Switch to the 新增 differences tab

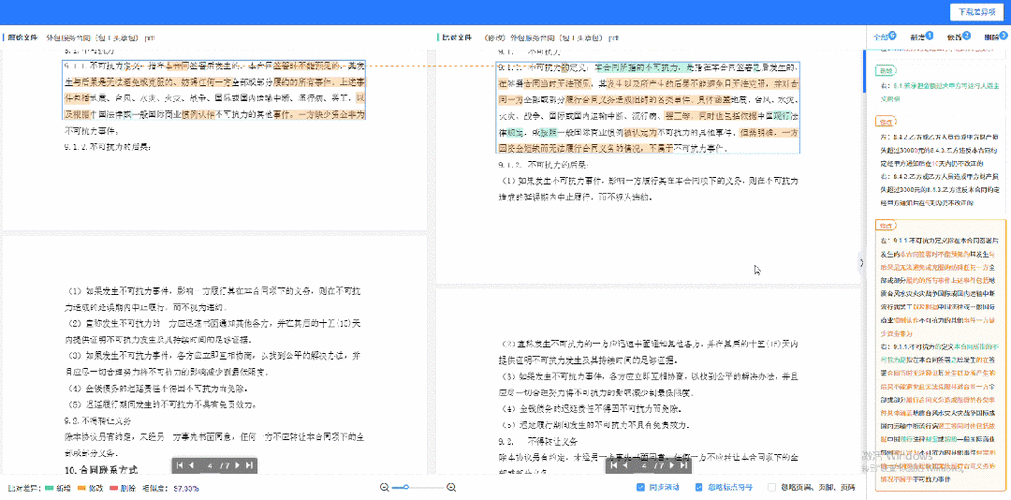pyautogui.click(x=921, y=37)
